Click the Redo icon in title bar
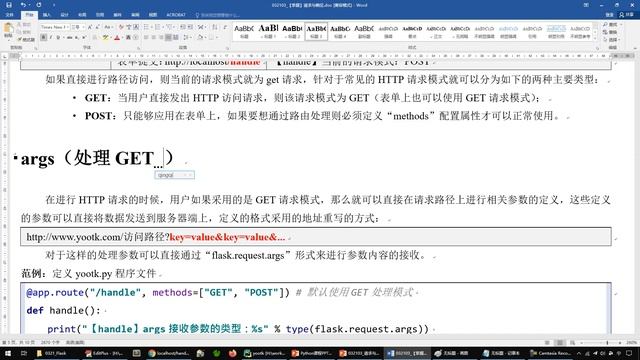640x360 pixels. pyautogui.click(x=39, y=5)
